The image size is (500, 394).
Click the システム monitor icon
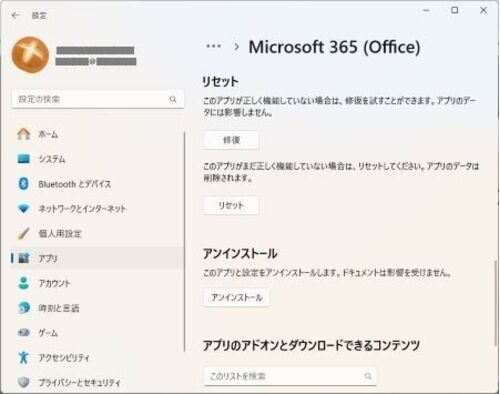(x=24, y=159)
